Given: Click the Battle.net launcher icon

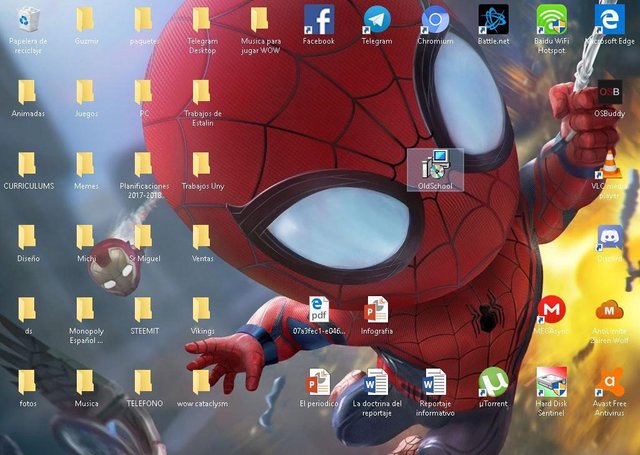Looking at the screenshot, I should 493,20.
